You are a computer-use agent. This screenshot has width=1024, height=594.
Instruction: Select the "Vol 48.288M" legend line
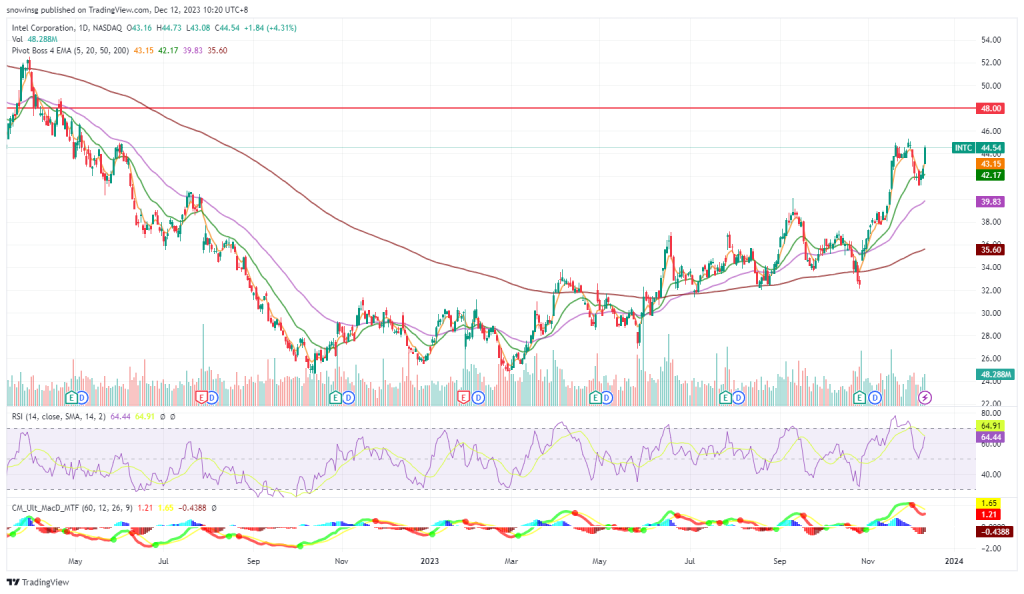point(34,39)
